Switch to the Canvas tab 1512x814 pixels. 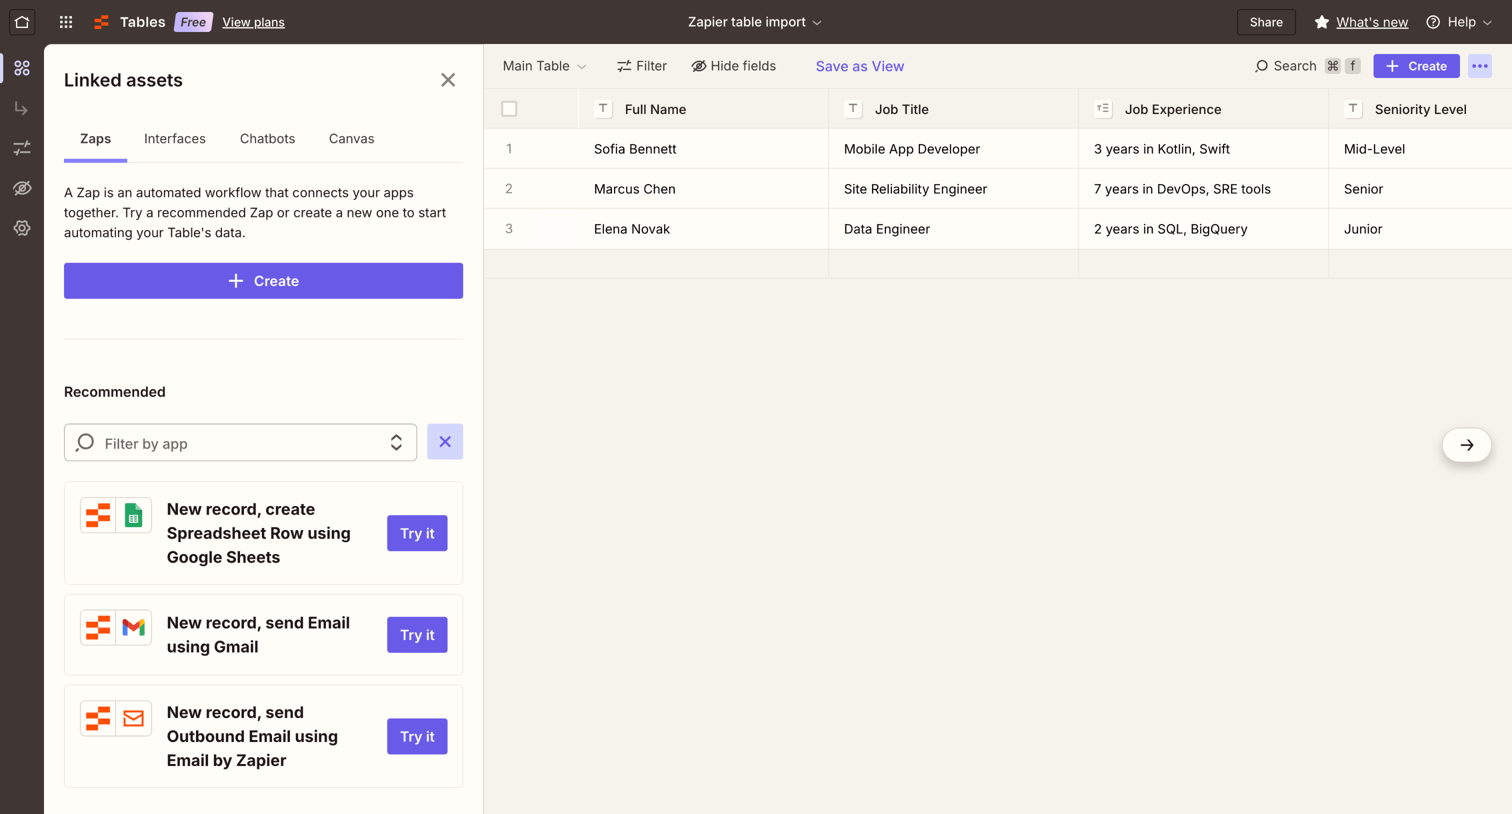pos(352,139)
